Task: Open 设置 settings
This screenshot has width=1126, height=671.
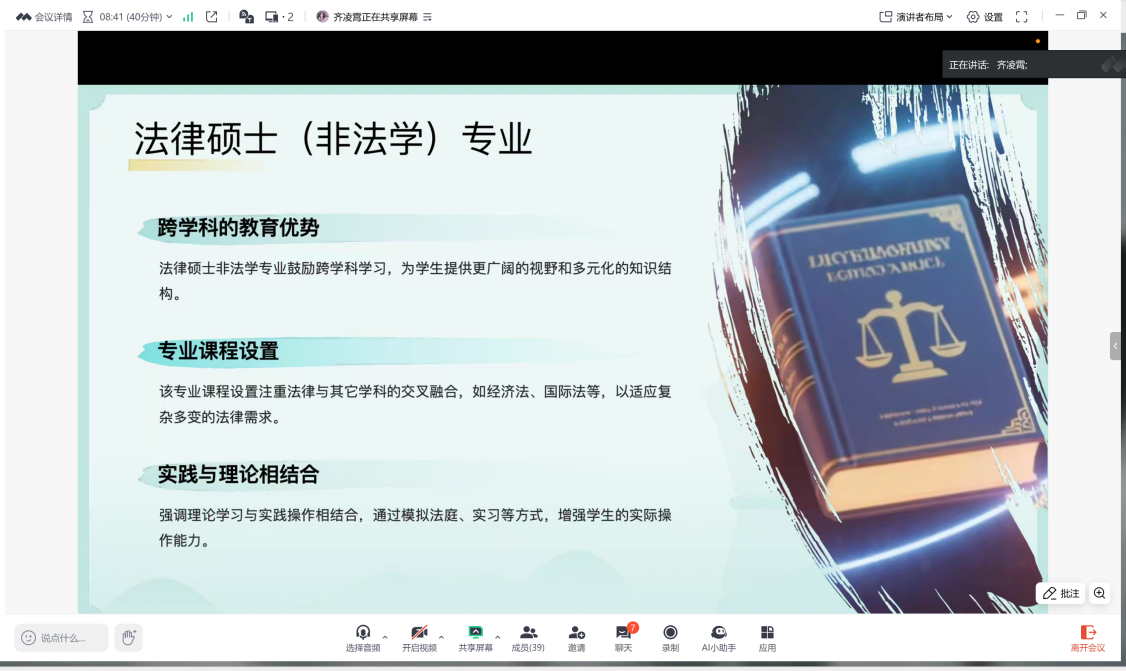Action: click(x=984, y=17)
